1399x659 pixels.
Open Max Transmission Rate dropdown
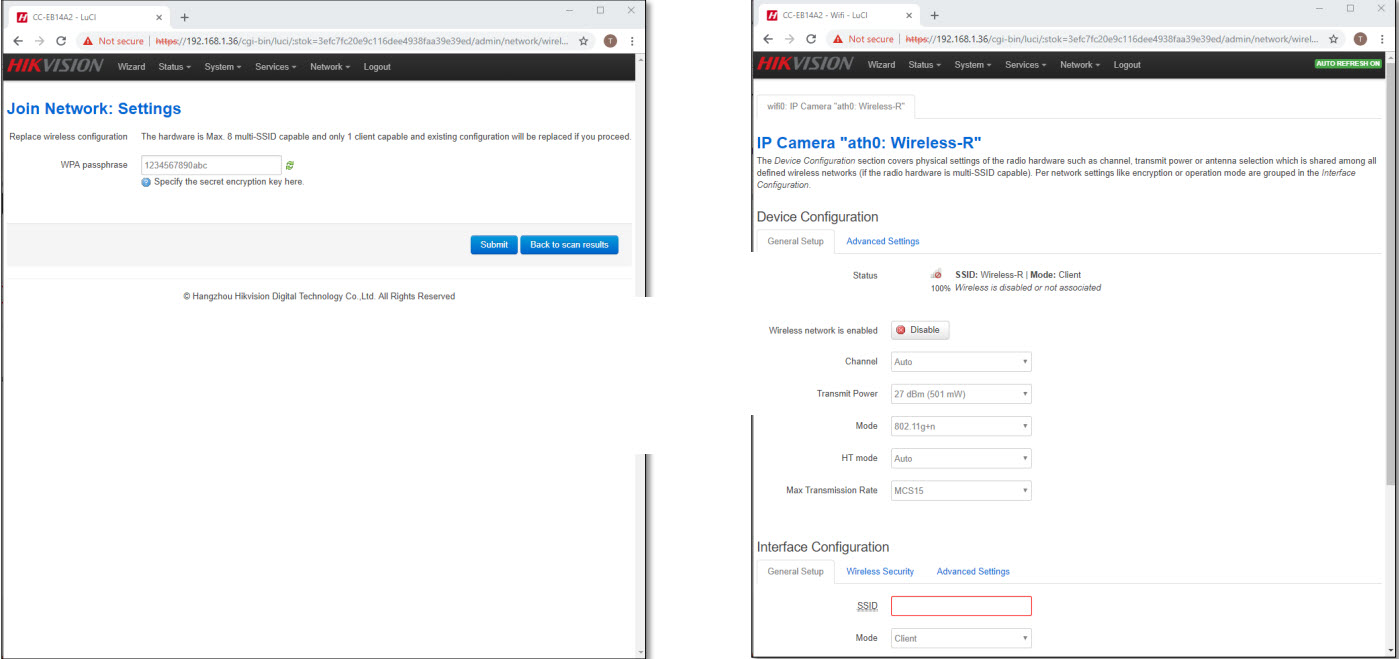pyautogui.click(x=960, y=491)
